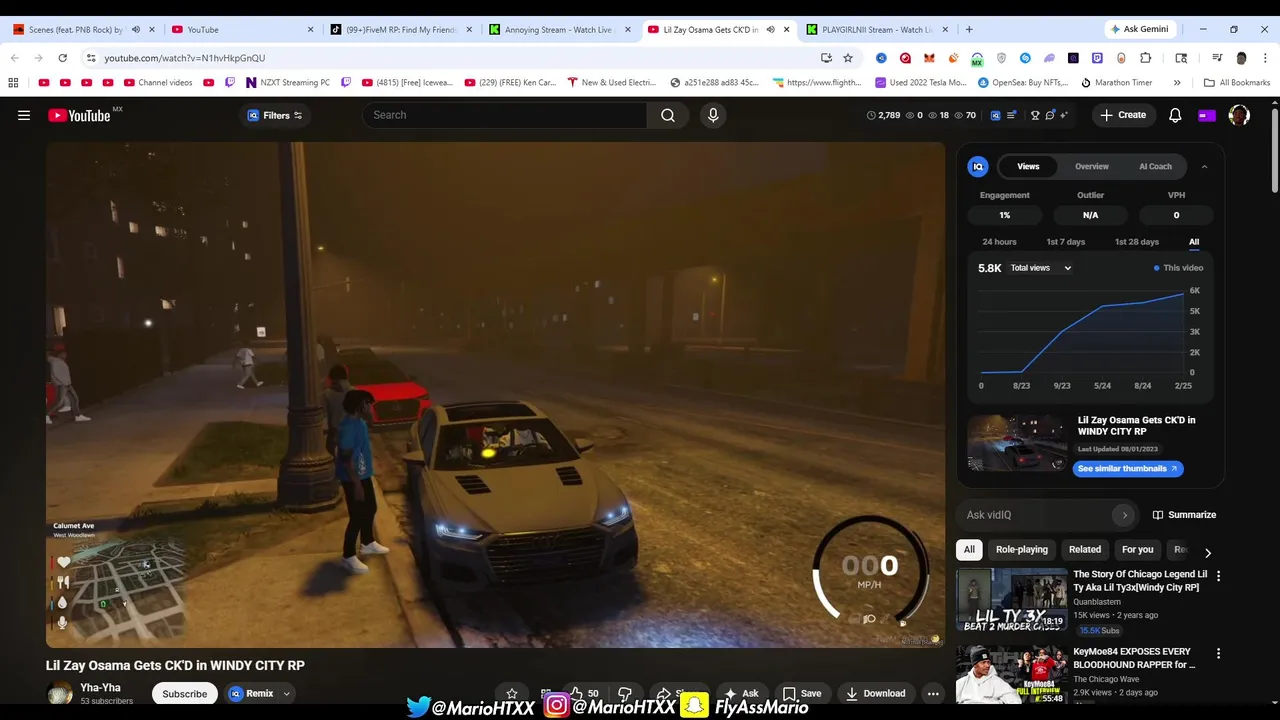
Task: Click the vidIQ panel logo badge
Action: [x=978, y=167]
